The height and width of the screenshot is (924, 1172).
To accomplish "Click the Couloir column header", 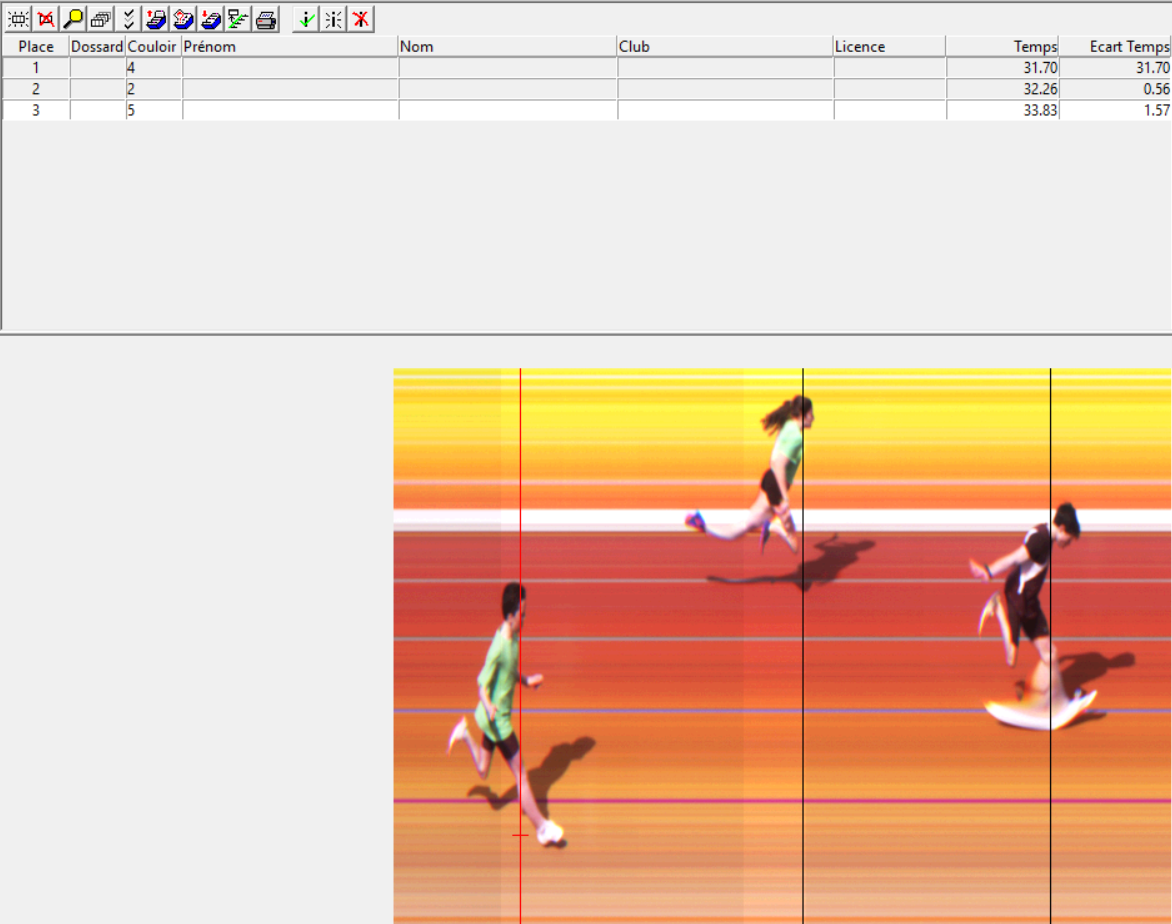I will point(153,46).
